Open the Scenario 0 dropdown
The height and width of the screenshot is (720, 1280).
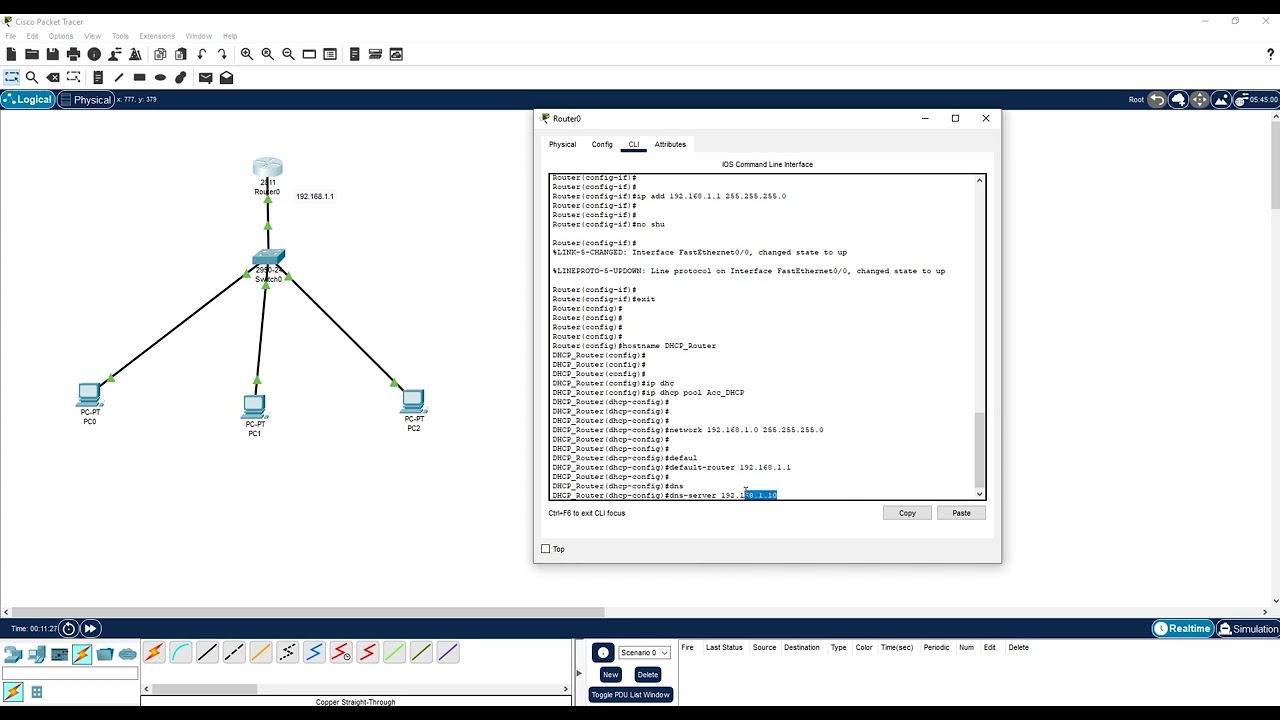coord(644,653)
